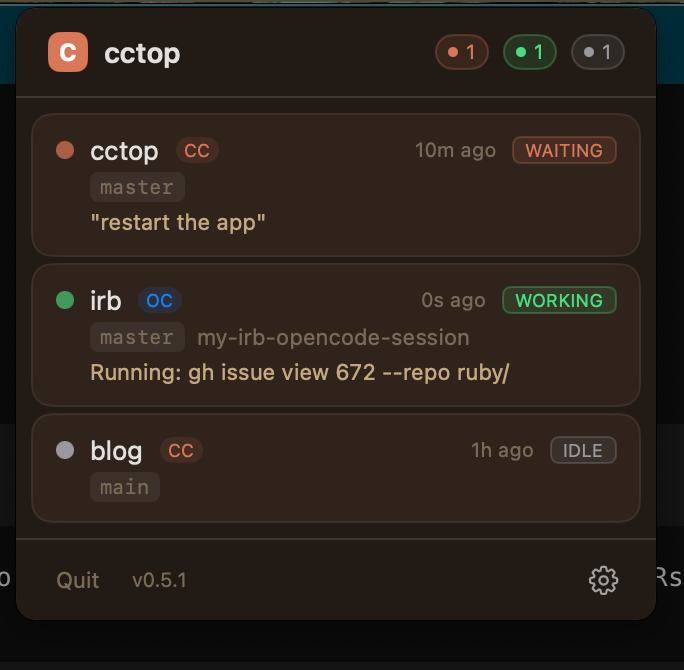Screen dimensions: 684x670
Task: Click the CC badge next to cctop
Action: click(197, 151)
